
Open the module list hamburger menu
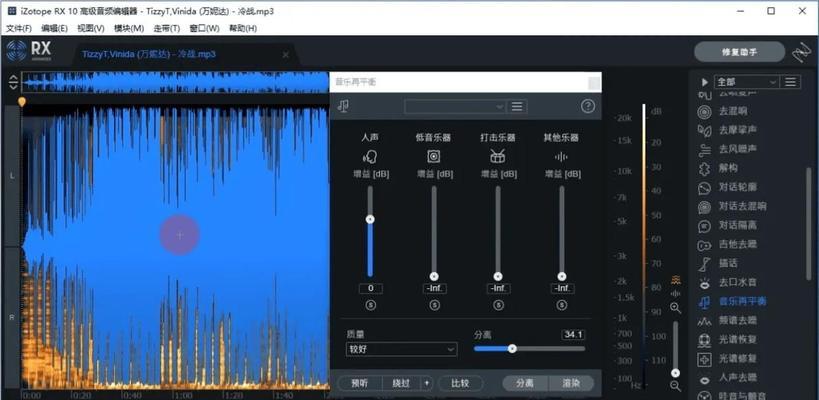[791, 82]
